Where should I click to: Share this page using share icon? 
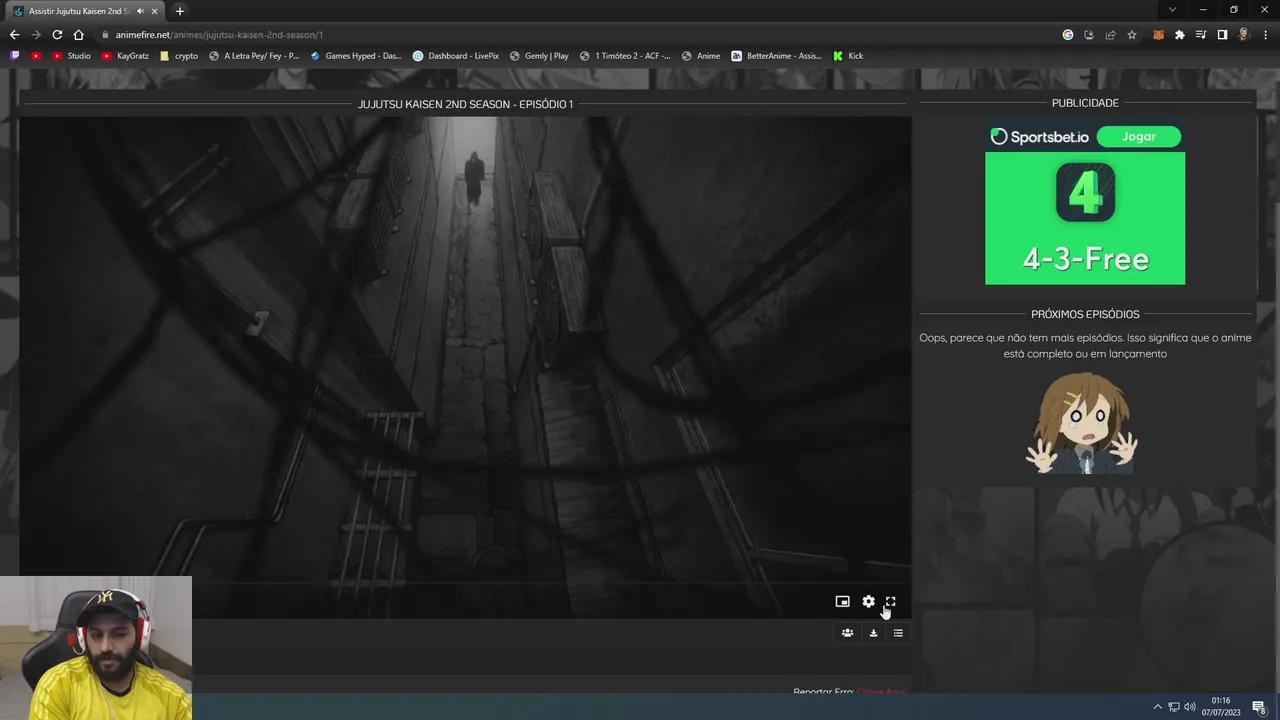pos(1110,35)
